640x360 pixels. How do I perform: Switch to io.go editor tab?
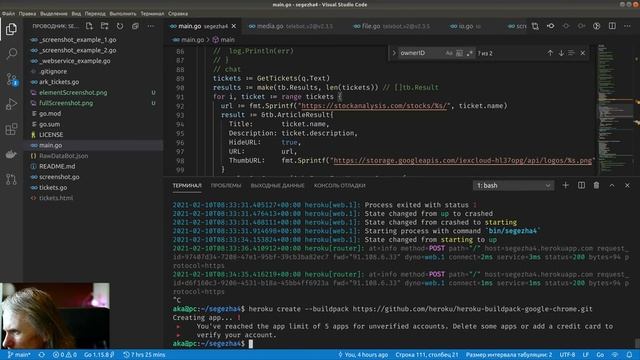coord(465,26)
